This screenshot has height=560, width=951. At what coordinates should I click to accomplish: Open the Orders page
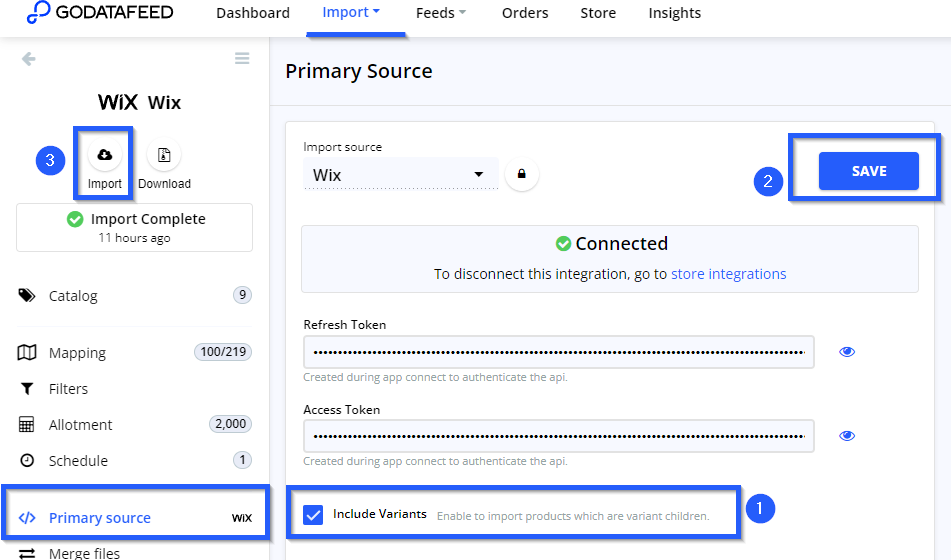coord(525,13)
